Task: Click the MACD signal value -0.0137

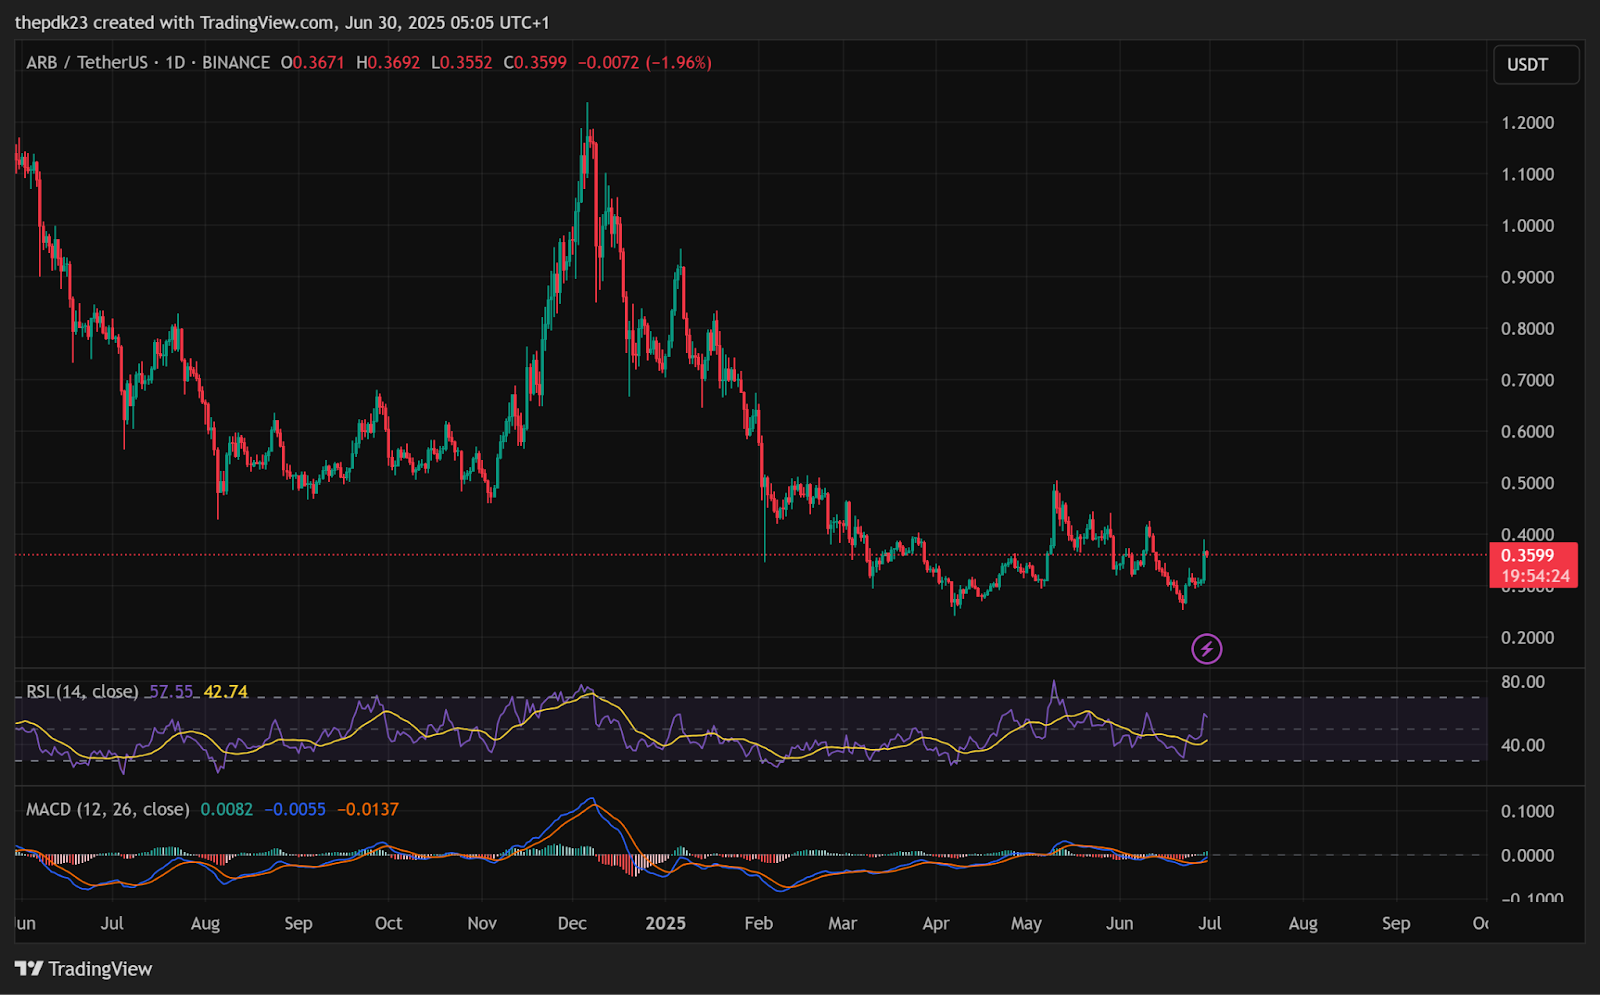Action: pos(368,809)
